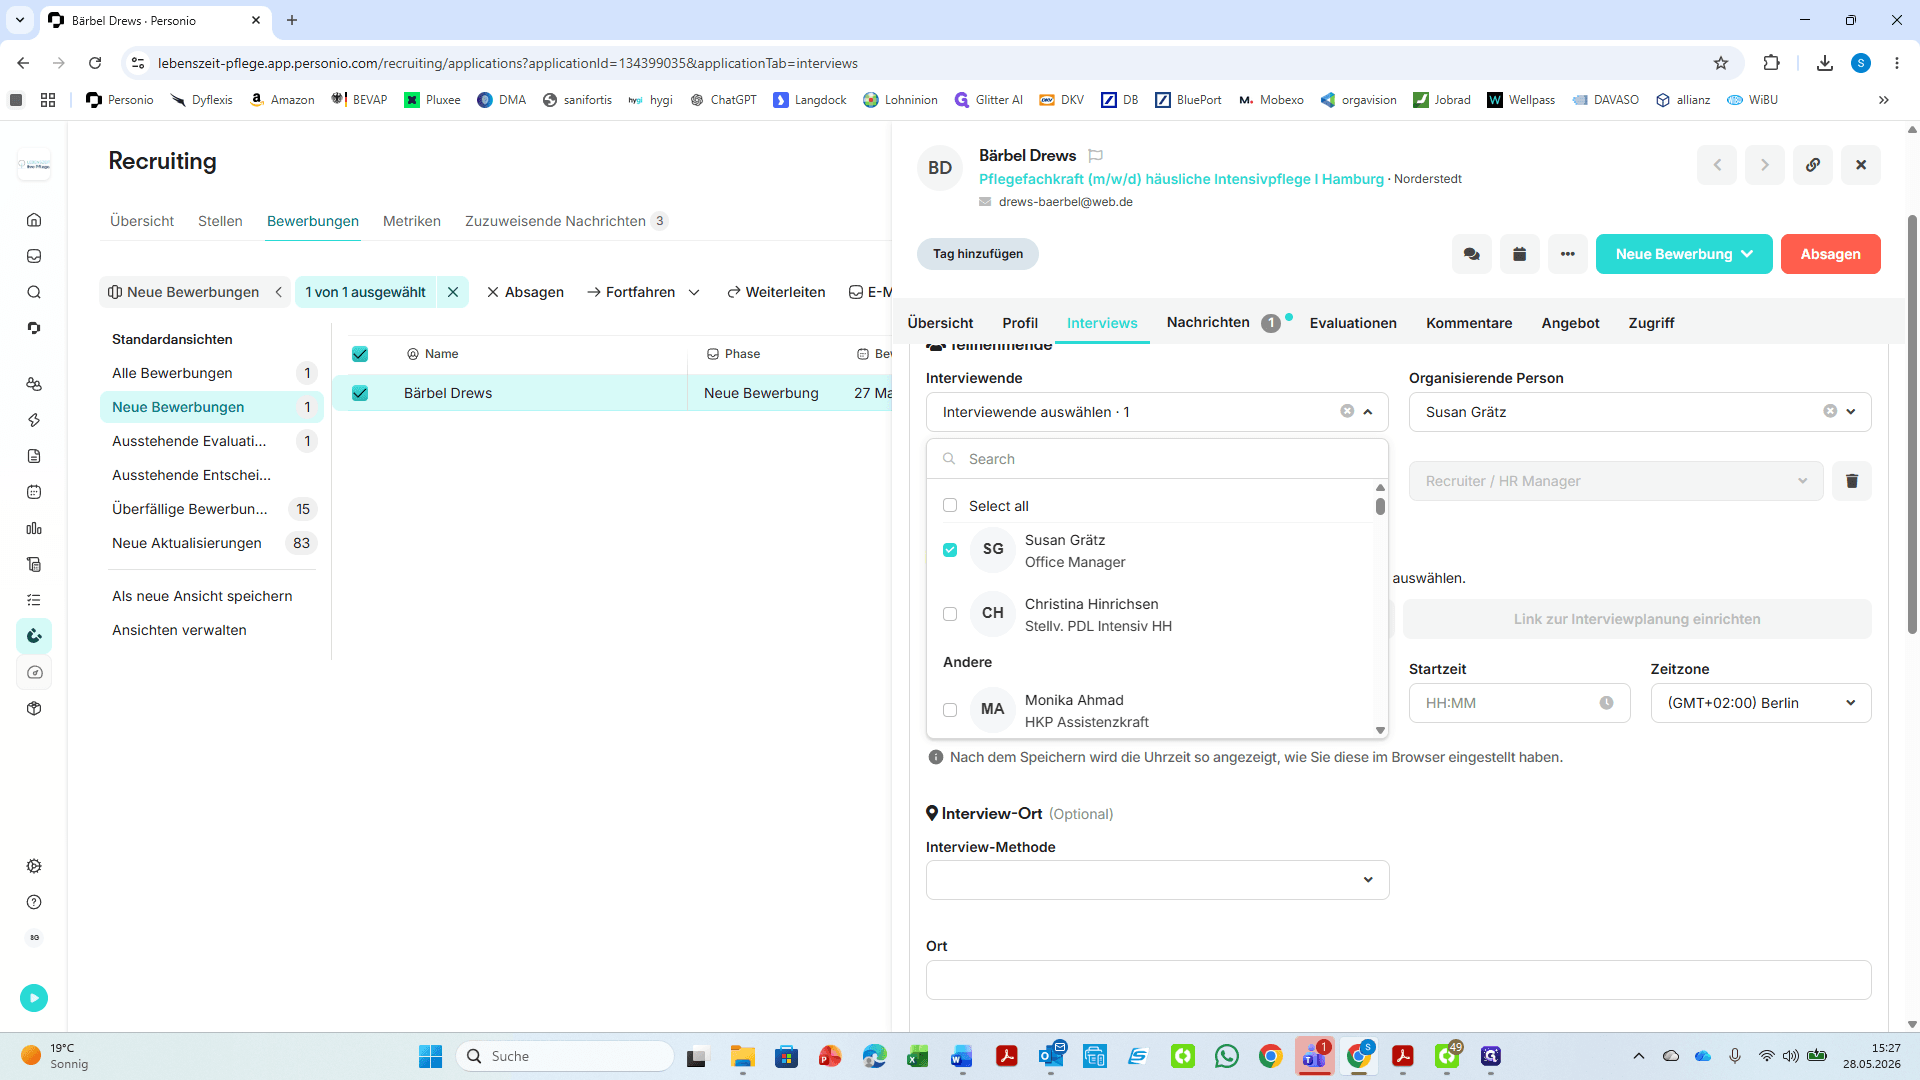This screenshot has height=1080, width=1920.
Task: Click the search icon in left sidebar
Action: pos(34,292)
